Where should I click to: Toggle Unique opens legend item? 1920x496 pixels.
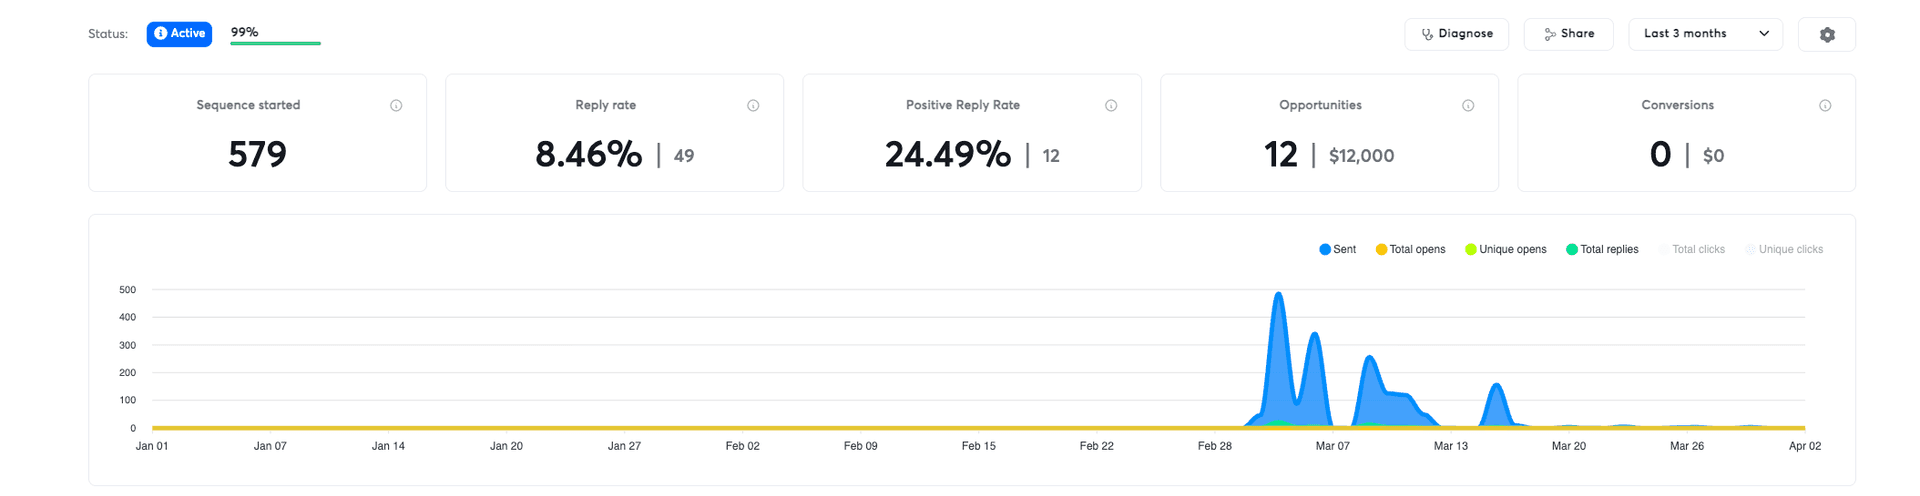(x=1506, y=249)
